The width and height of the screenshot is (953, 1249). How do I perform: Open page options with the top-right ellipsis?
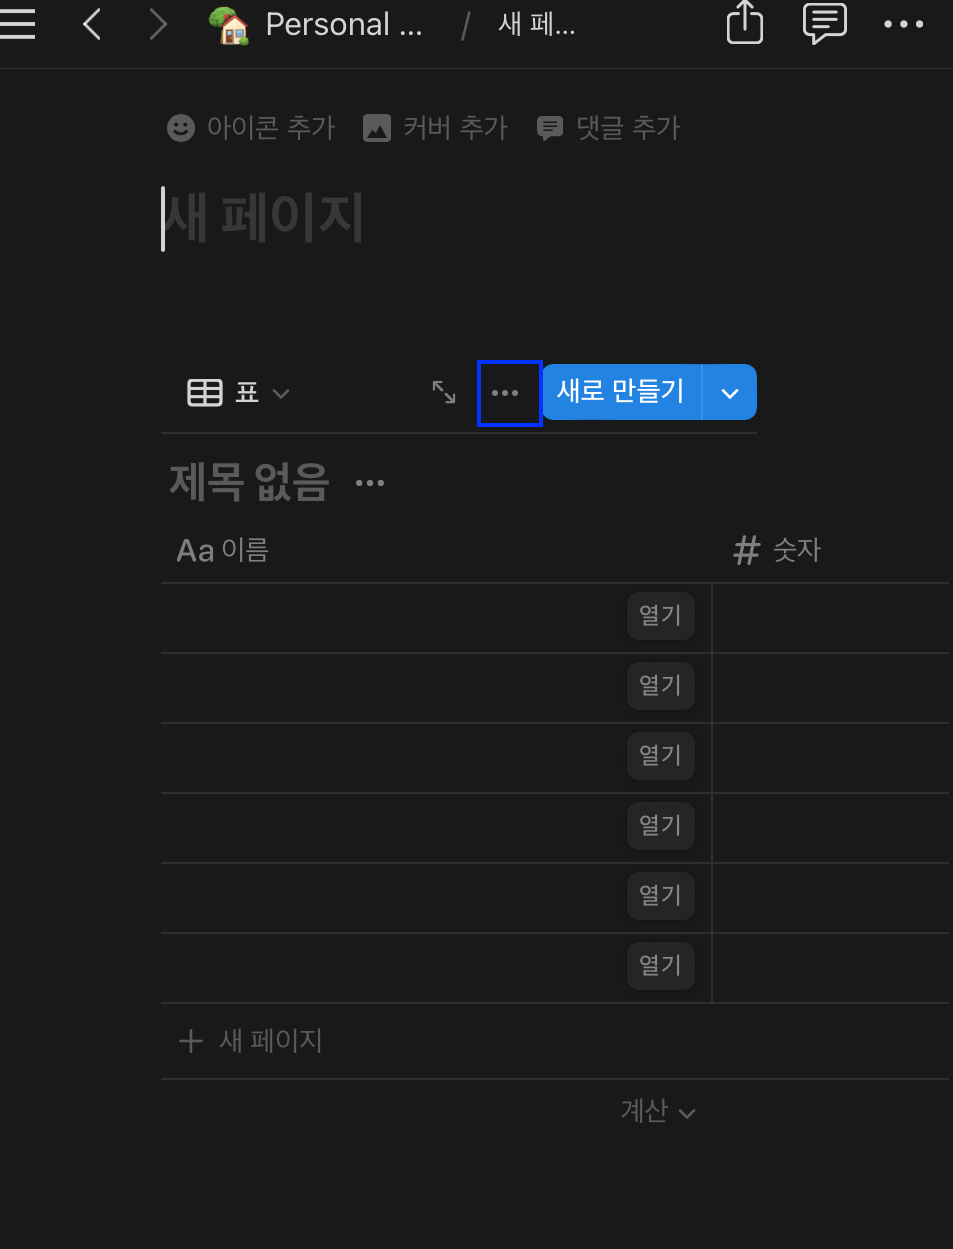(x=903, y=24)
